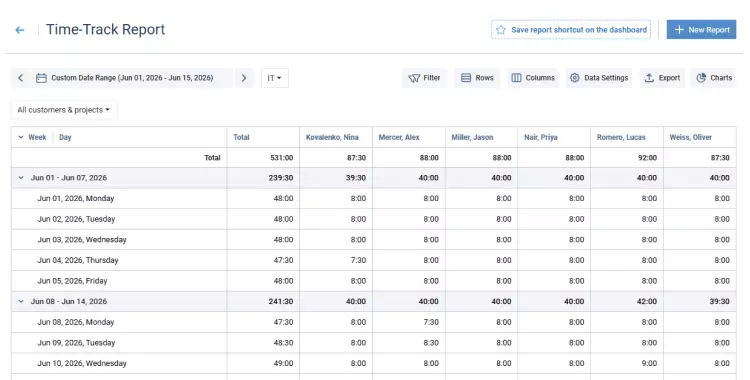Screen dimensions: 750x380
Task: Select the Jun 04, 2026, Thursday row
Action: (x=374, y=260)
